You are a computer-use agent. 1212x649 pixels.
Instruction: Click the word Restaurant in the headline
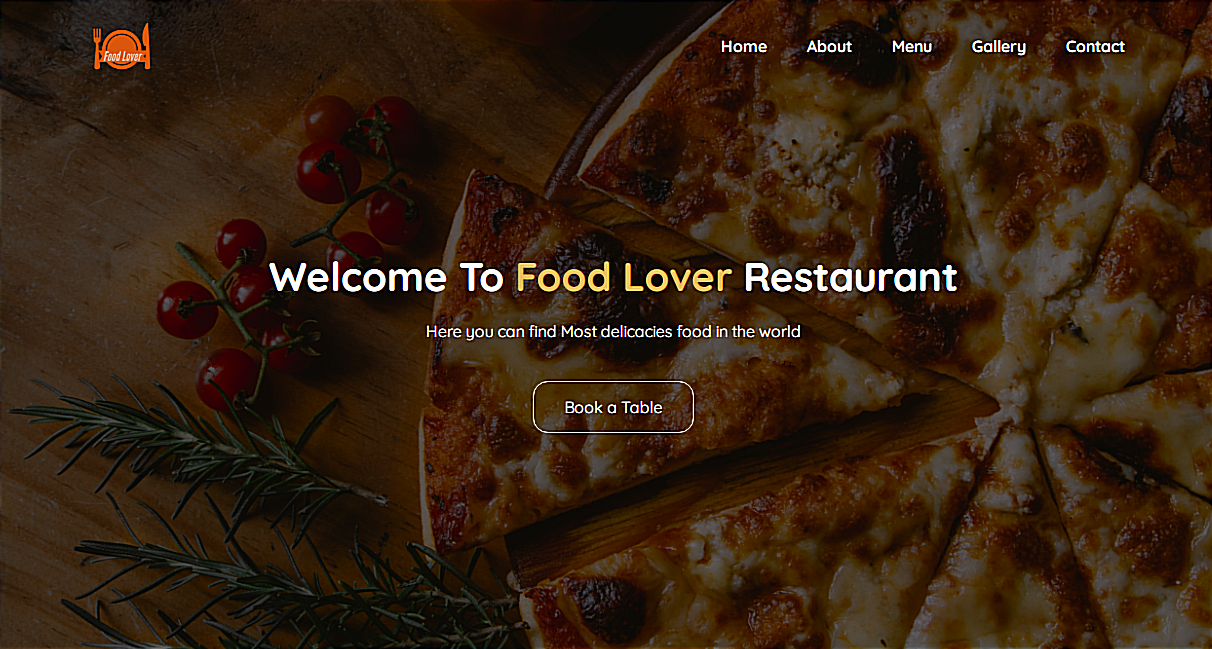pos(851,277)
